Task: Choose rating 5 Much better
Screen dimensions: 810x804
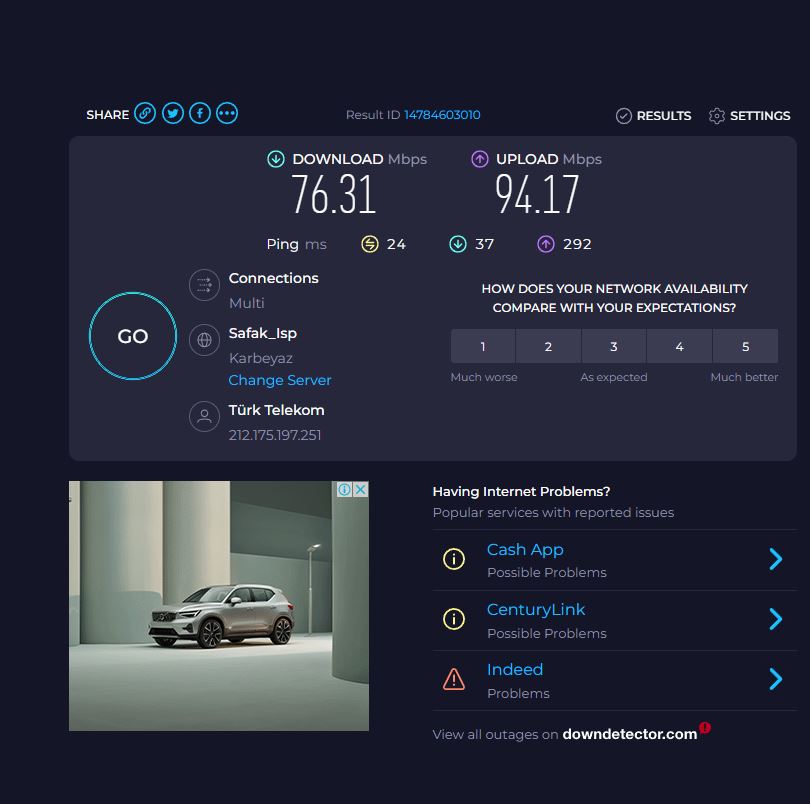Action: [x=745, y=347]
